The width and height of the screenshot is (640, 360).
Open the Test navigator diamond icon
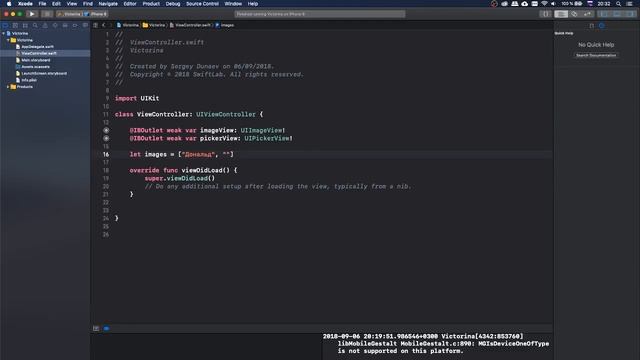click(55, 25)
